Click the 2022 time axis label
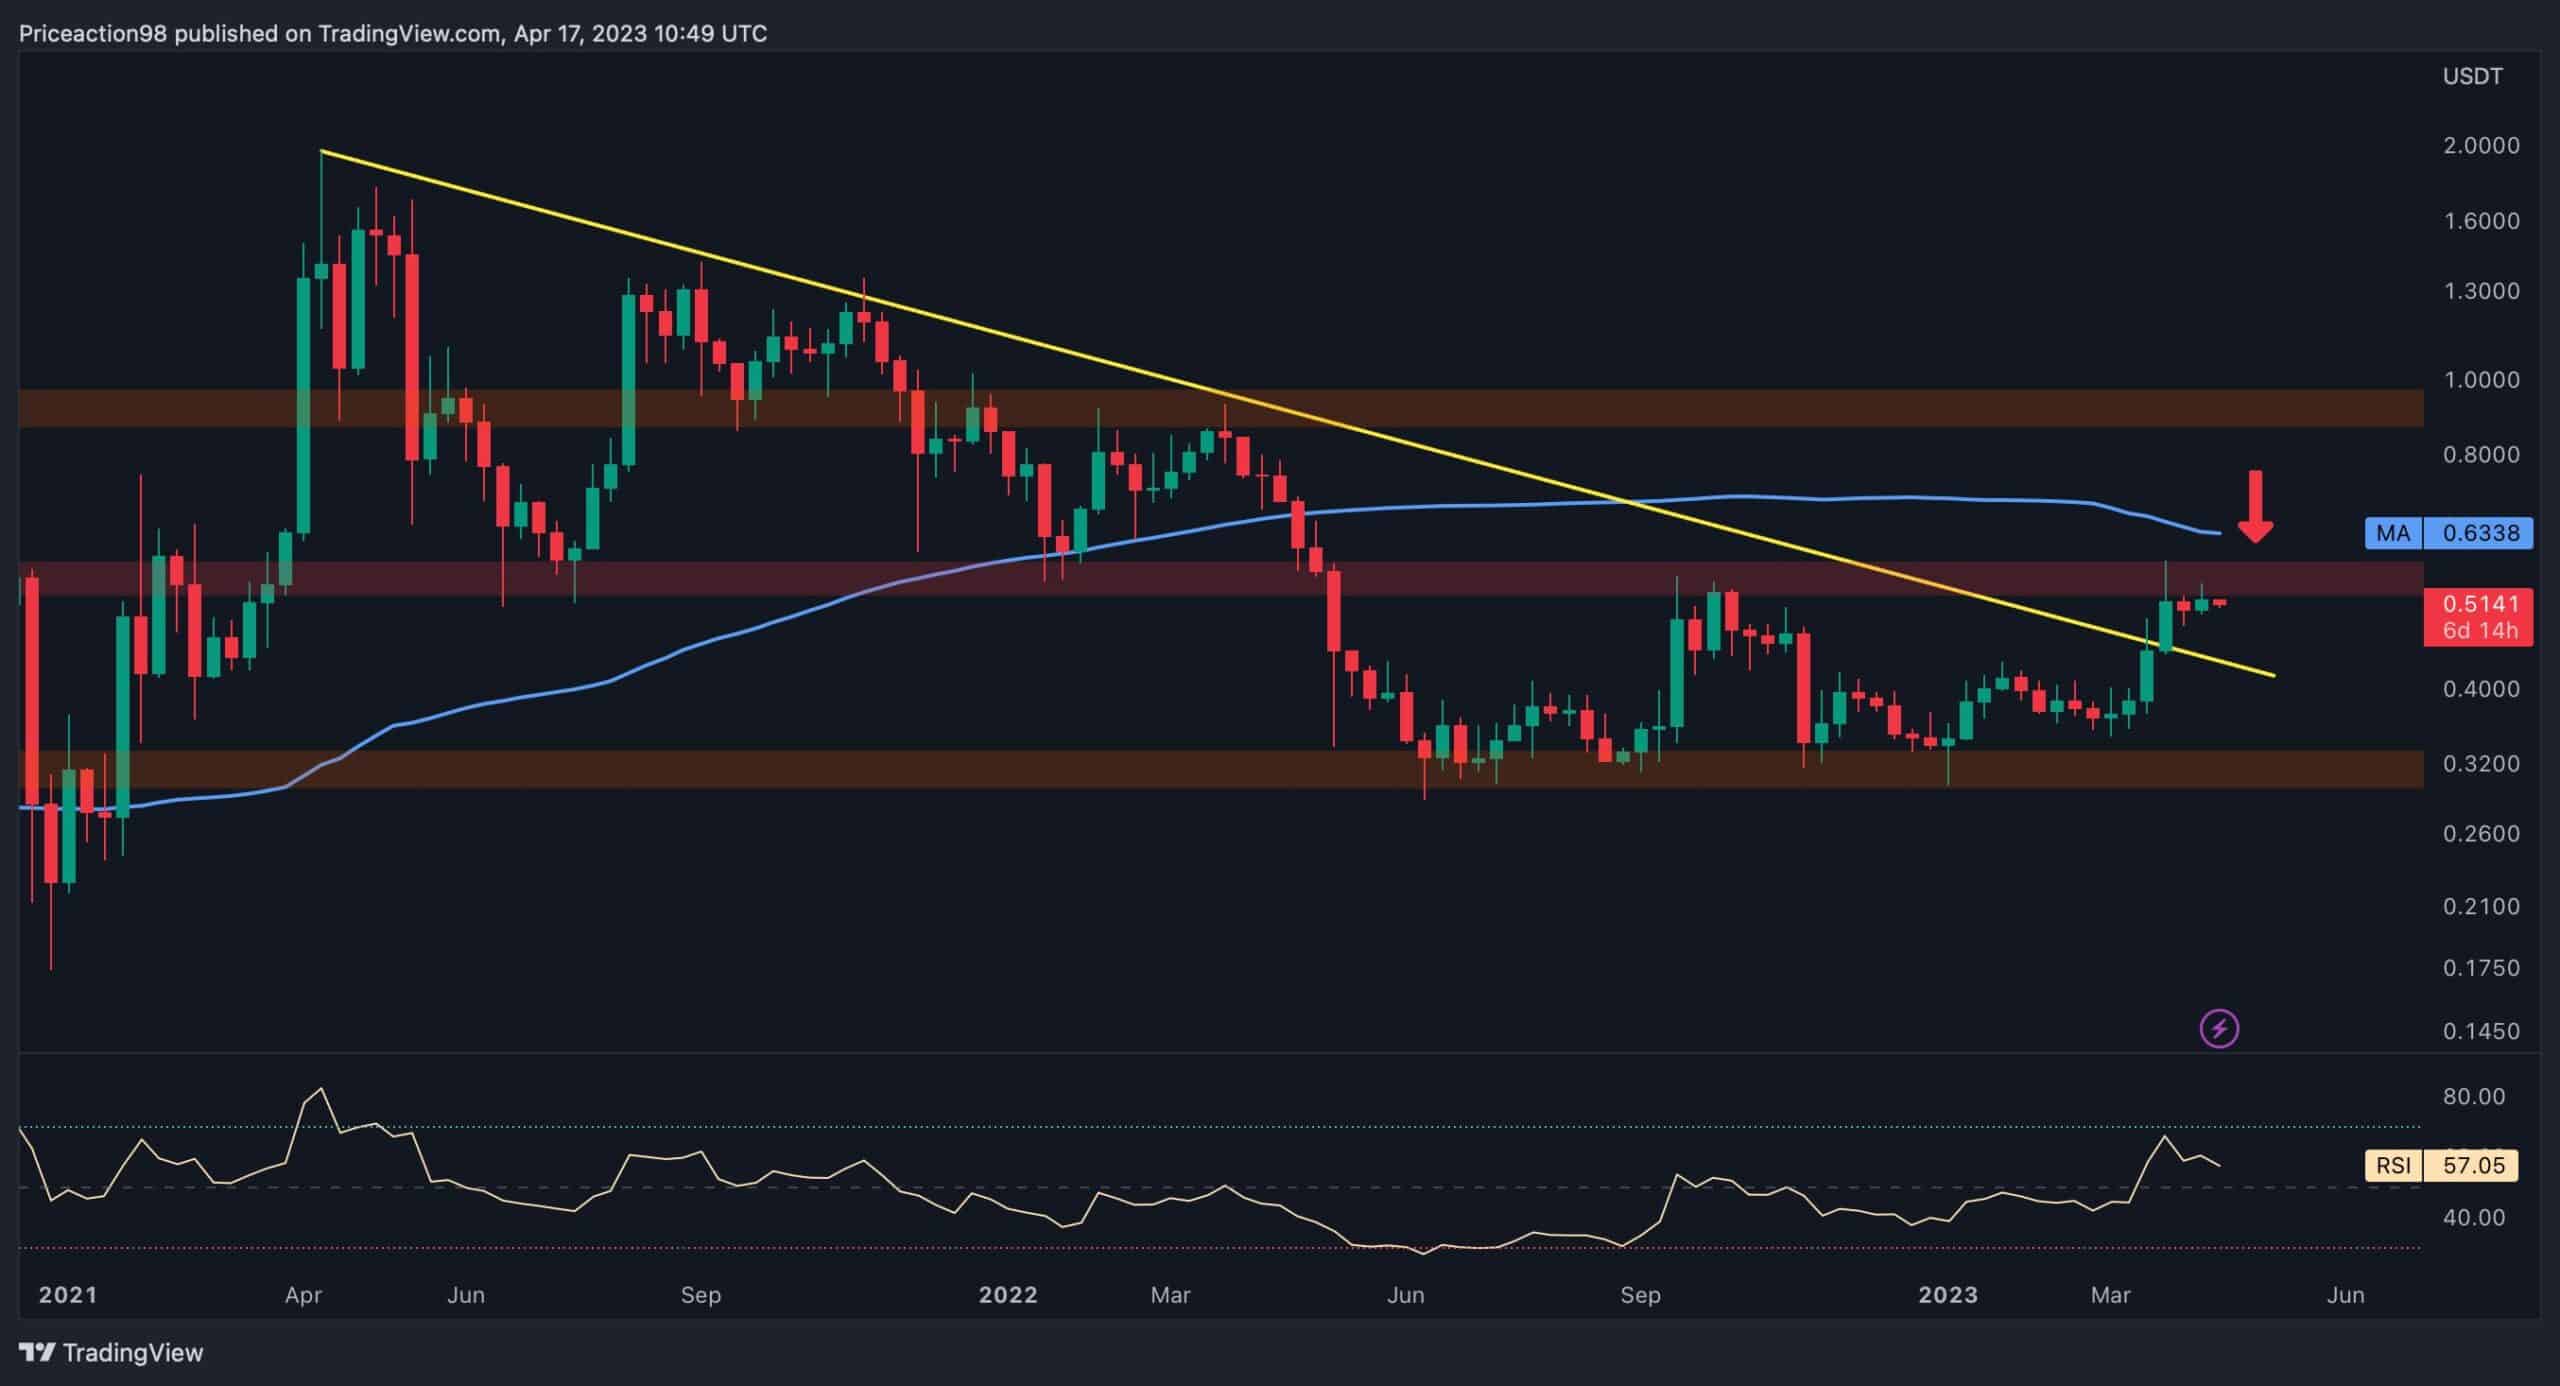Screen dimensions: 2560x1386 (1008, 1295)
